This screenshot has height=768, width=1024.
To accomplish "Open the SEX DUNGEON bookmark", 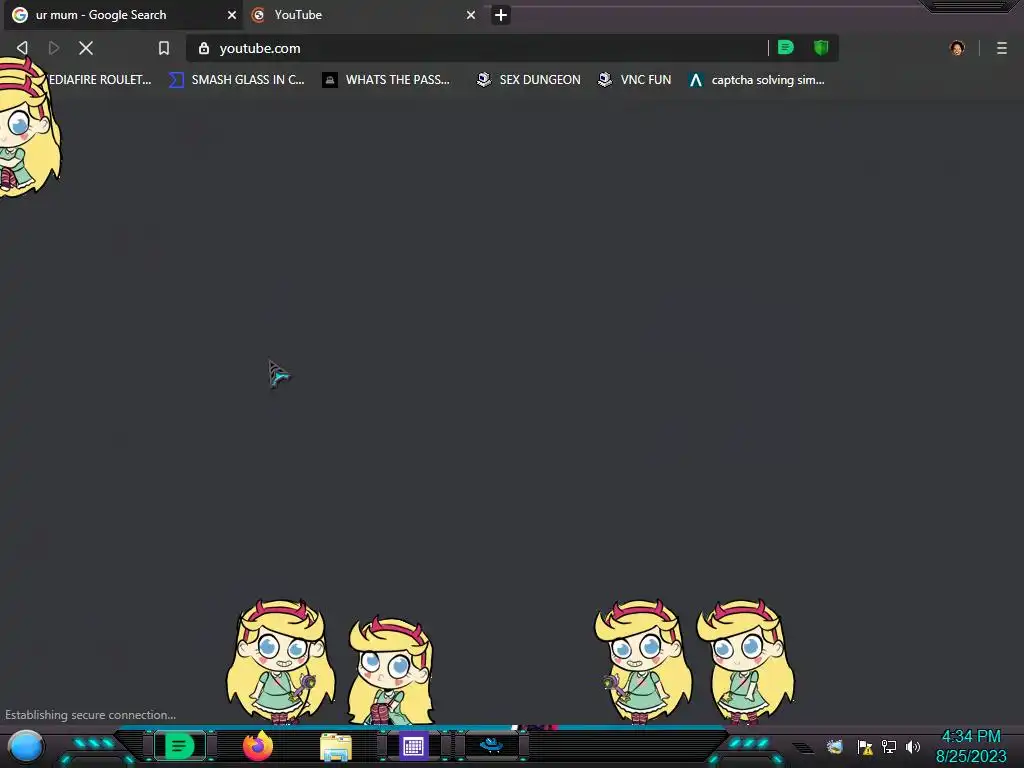I will click(529, 80).
